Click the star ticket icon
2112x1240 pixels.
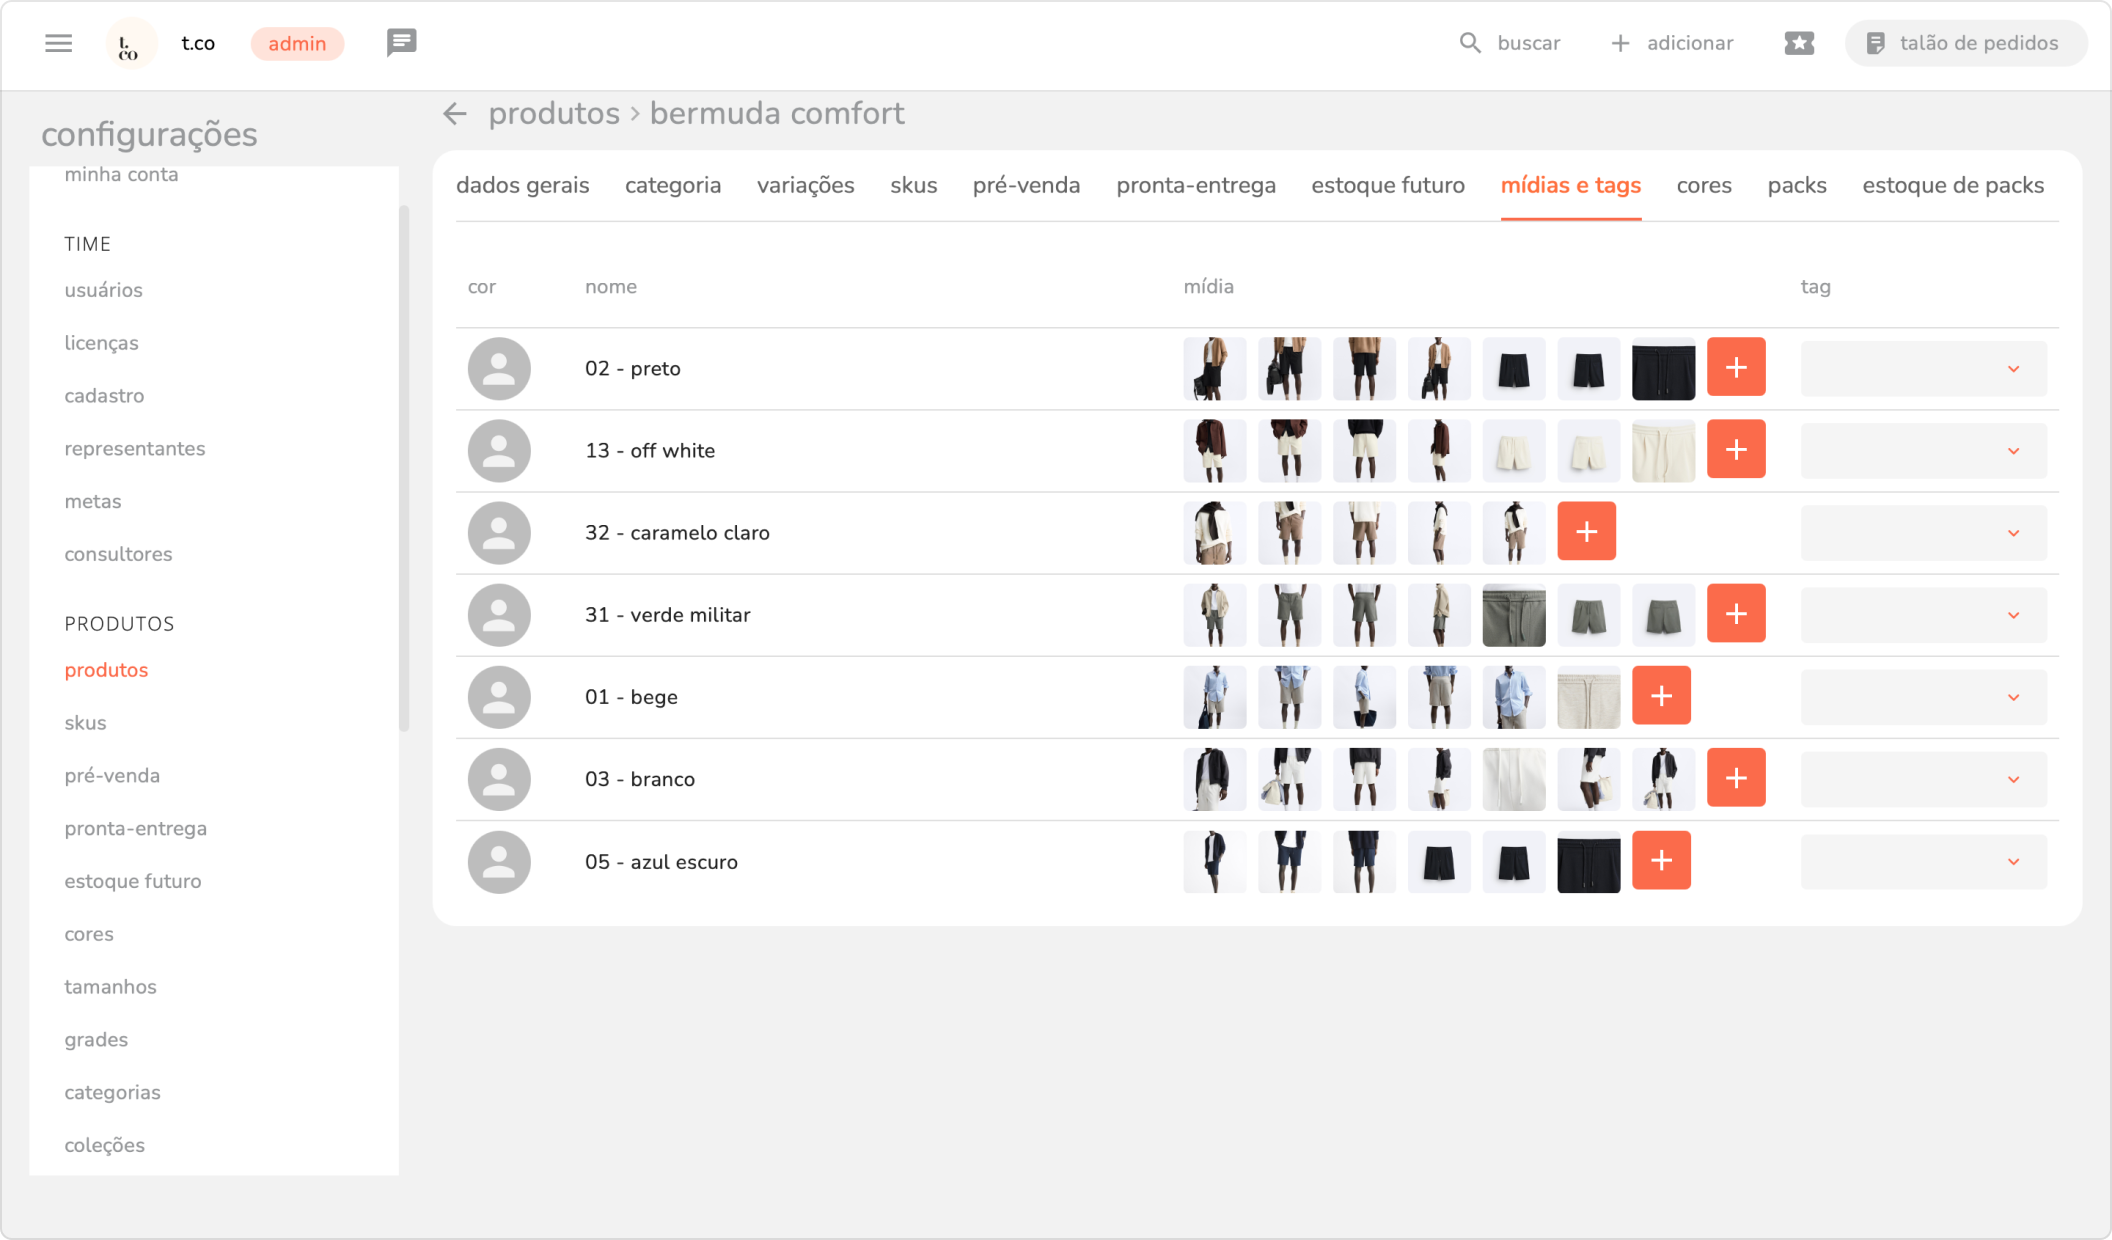pyautogui.click(x=1798, y=43)
